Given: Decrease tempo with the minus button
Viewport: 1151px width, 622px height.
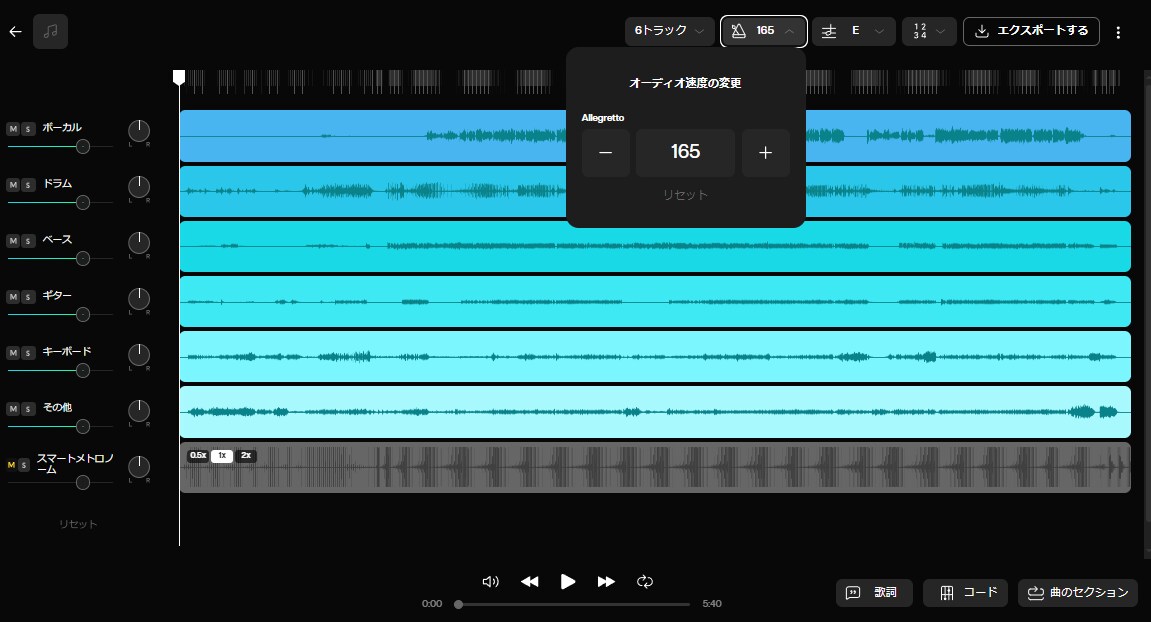Looking at the screenshot, I should click(x=606, y=153).
